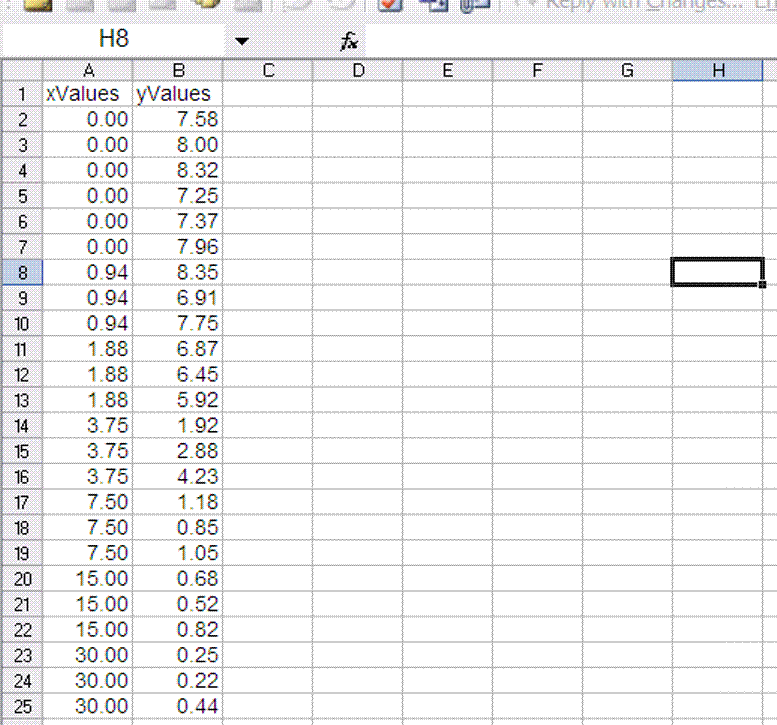Click the active cell H8

pyautogui.click(x=717, y=272)
